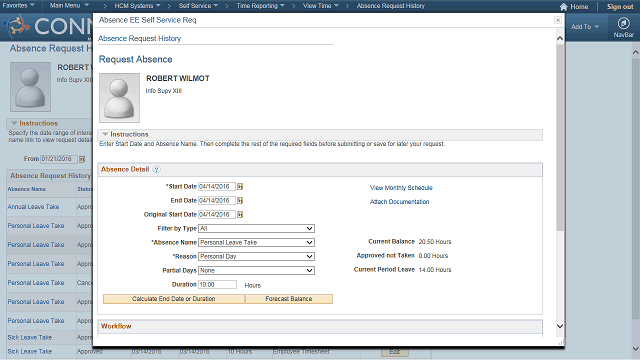Close the Absence EE Self Service dialog
The width and height of the screenshot is (640, 360).
[x=558, y=20]
